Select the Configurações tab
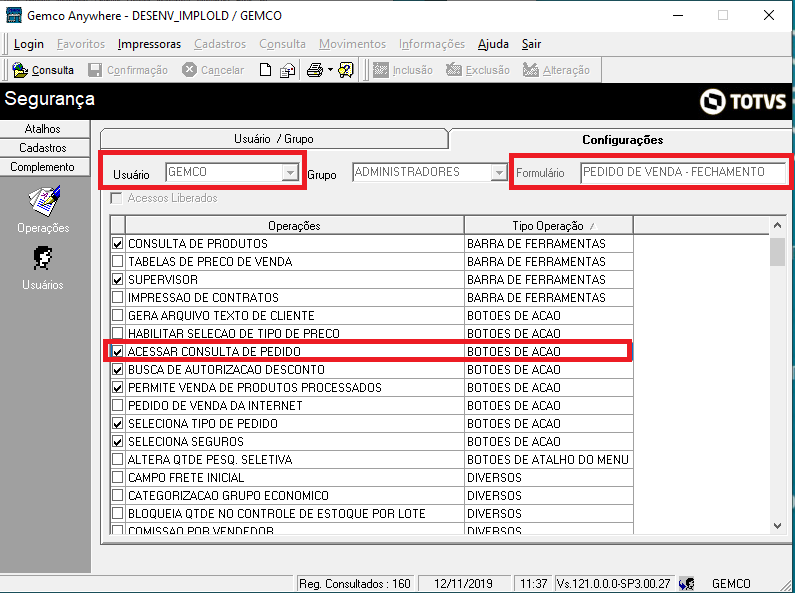Viewport: 795px width, 593px height. [622, 139]
